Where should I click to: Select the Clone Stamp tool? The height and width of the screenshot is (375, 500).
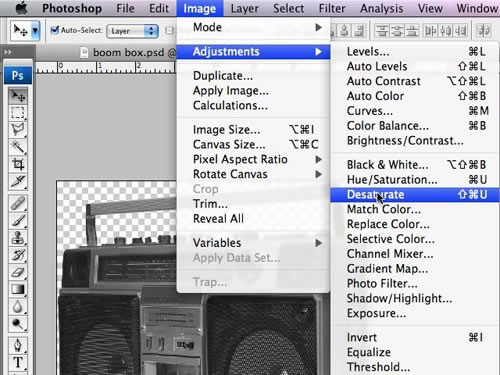tap(18, 238)
